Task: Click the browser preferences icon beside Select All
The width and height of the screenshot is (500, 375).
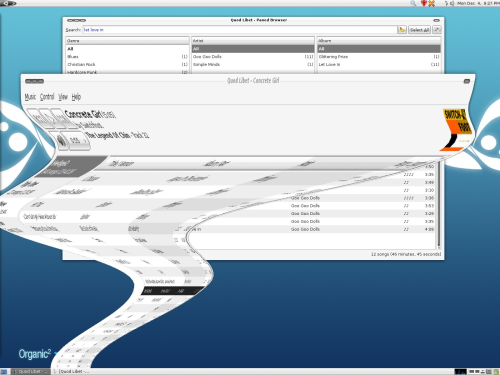Action: coord(437,30)
